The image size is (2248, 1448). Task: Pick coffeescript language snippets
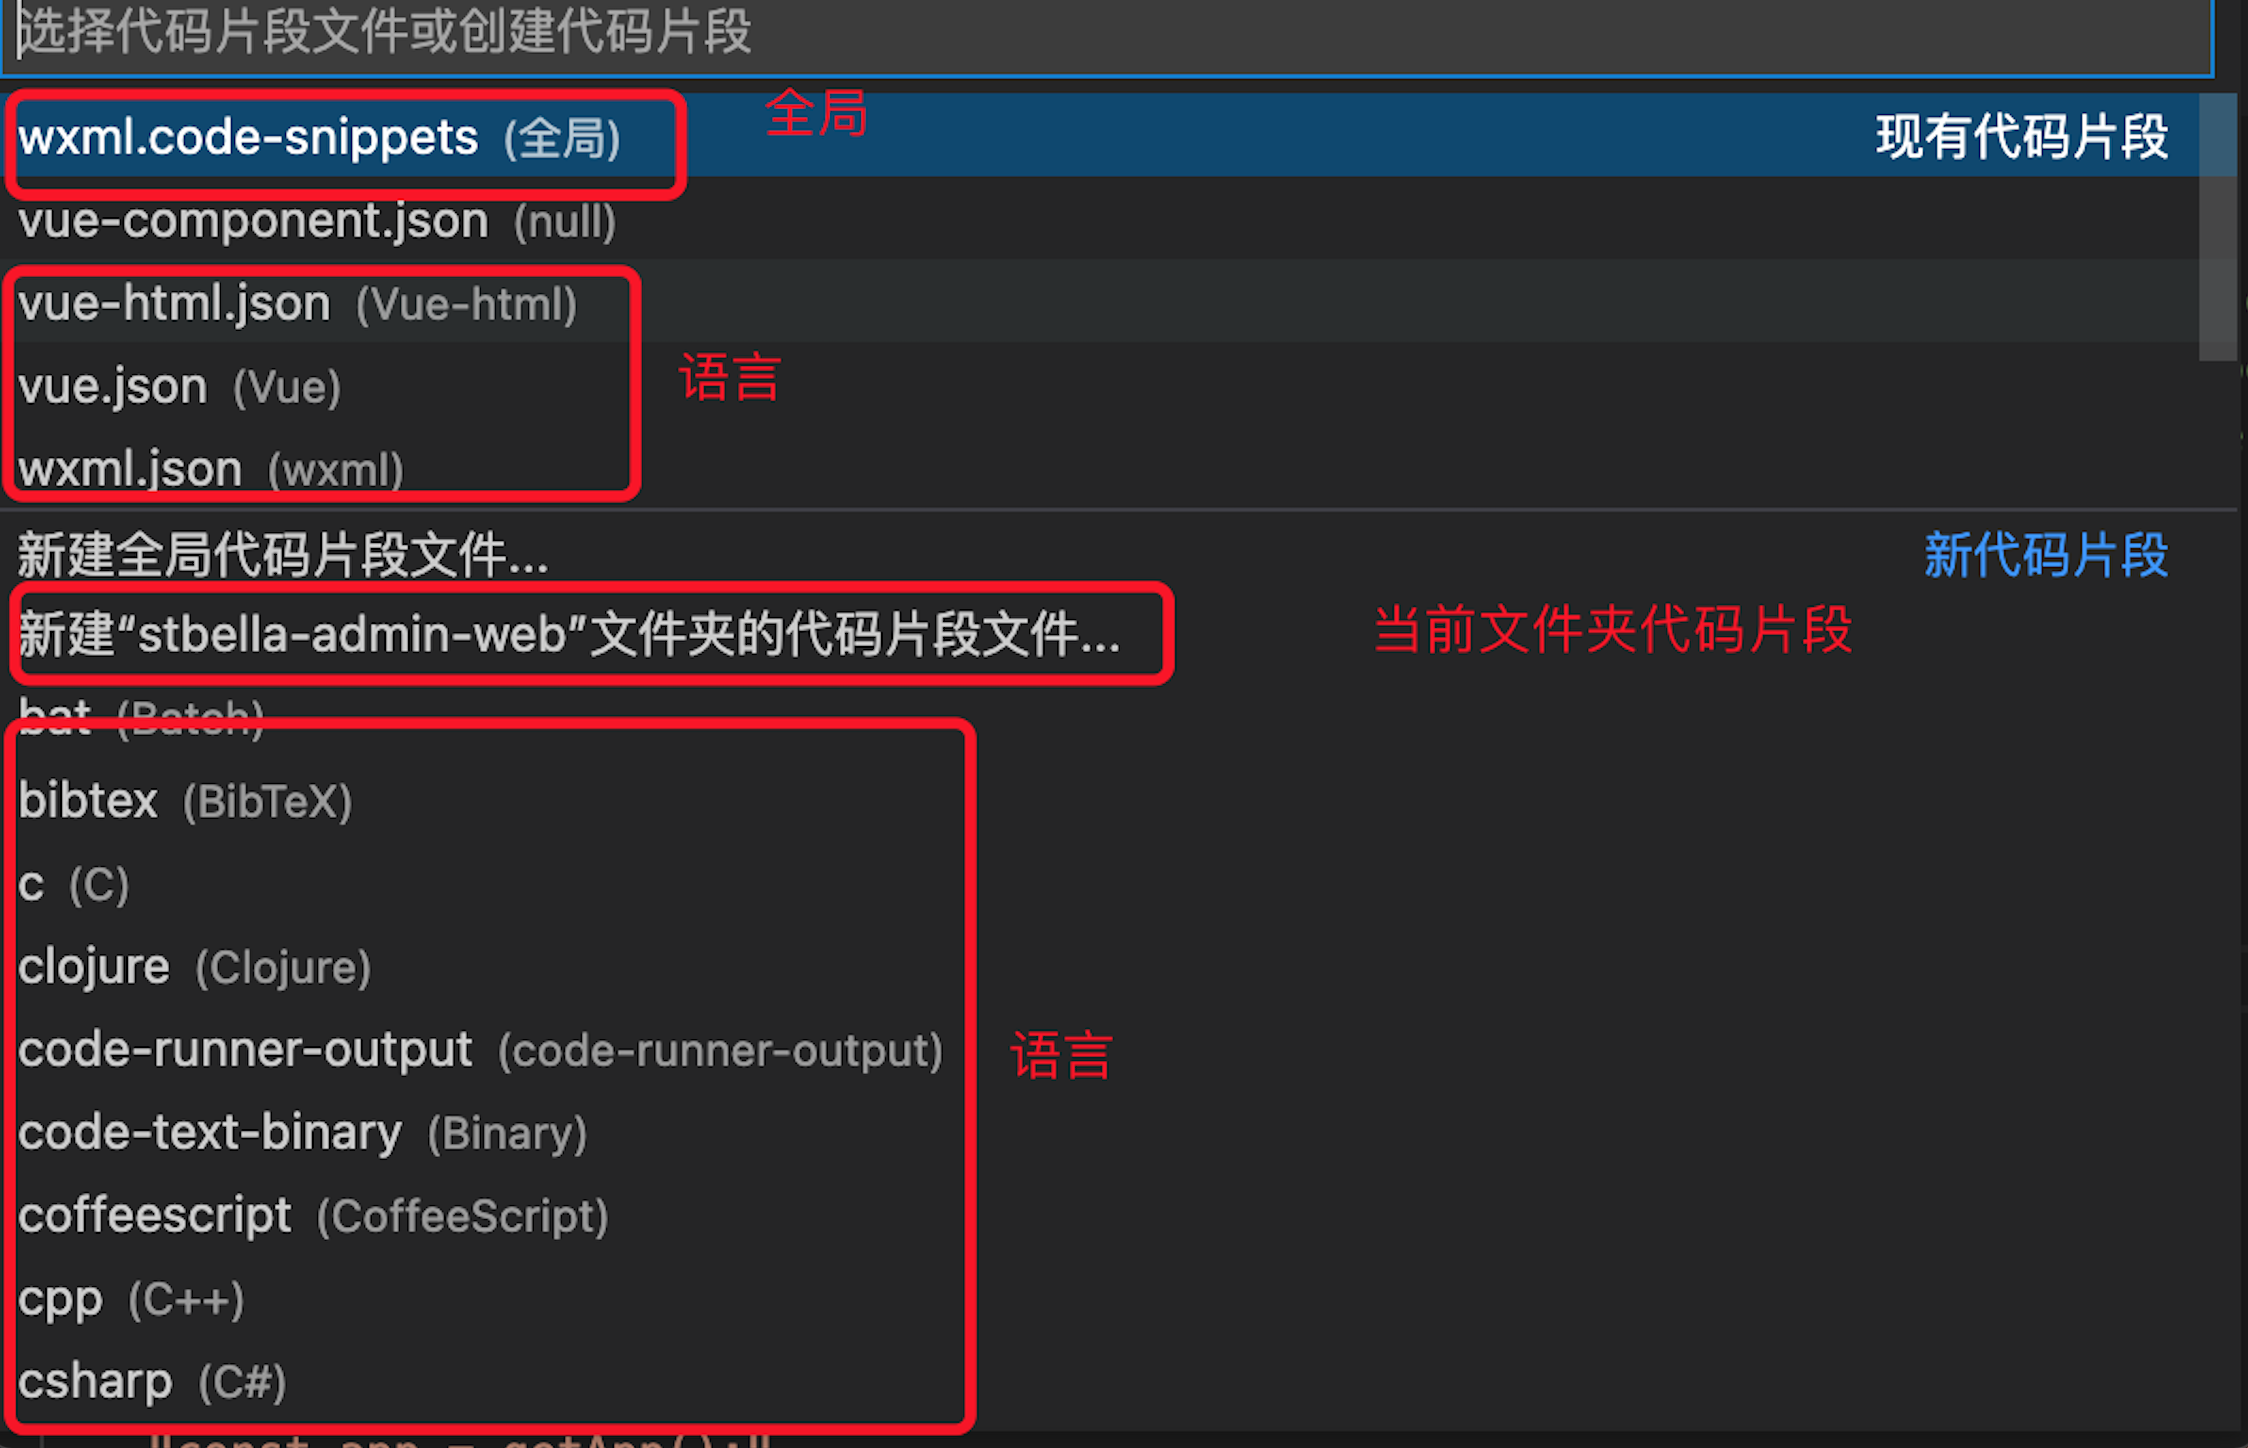click(1100, 1216)
